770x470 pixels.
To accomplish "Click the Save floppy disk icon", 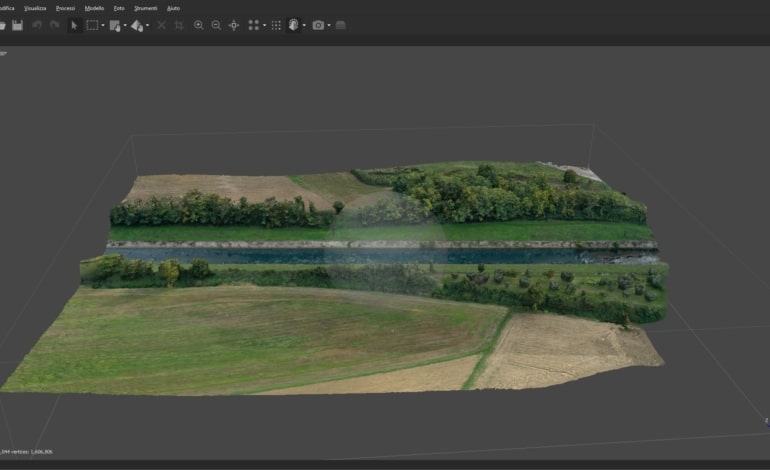I will click(17, 26).
